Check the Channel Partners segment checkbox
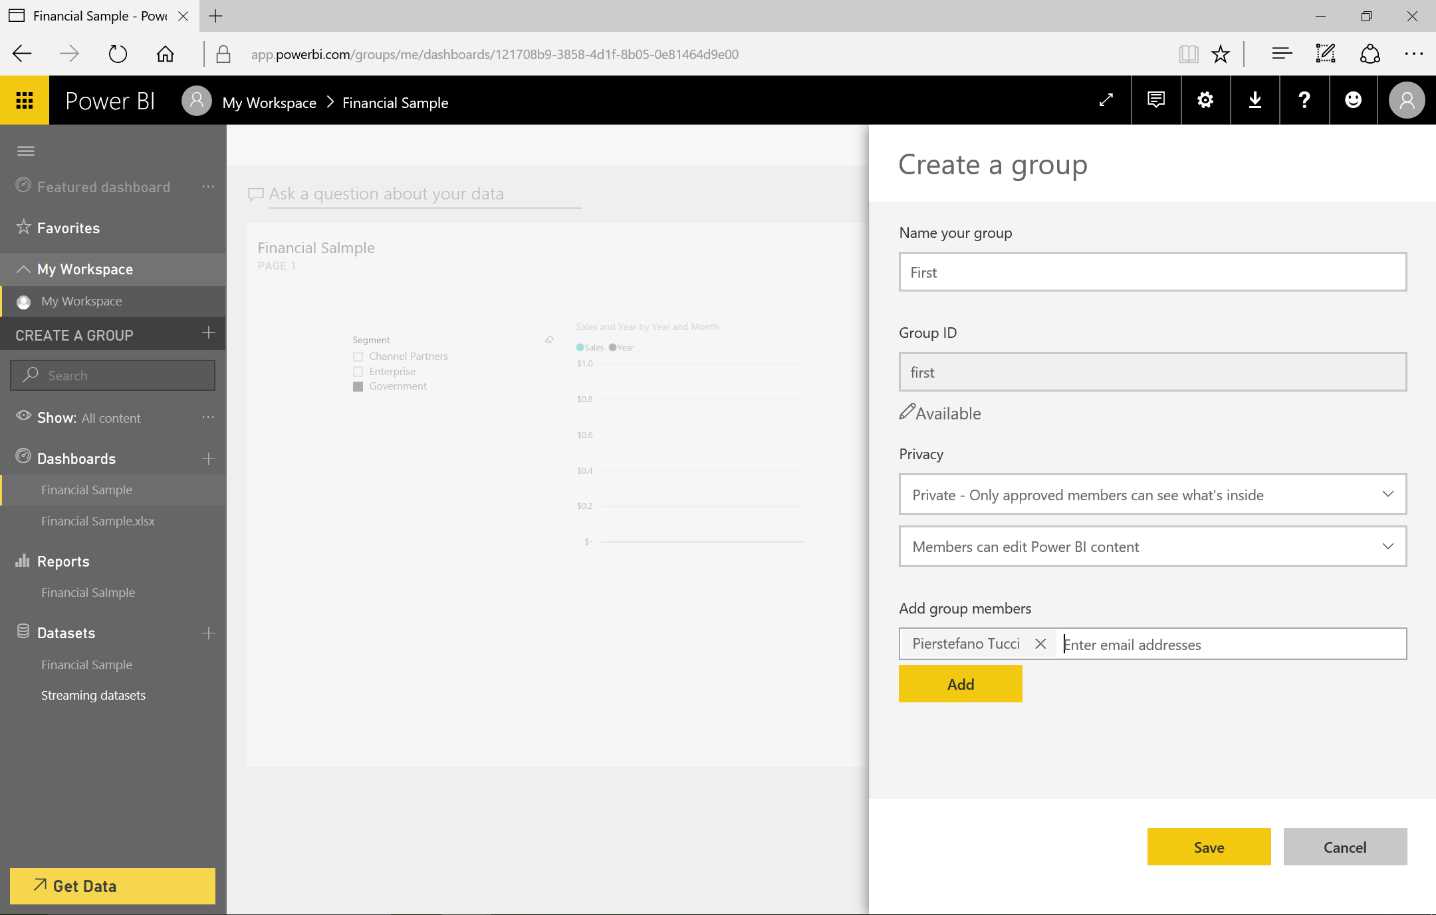Screen dimensions: 1436x915 pyautogui.click(x=358, y=356)
